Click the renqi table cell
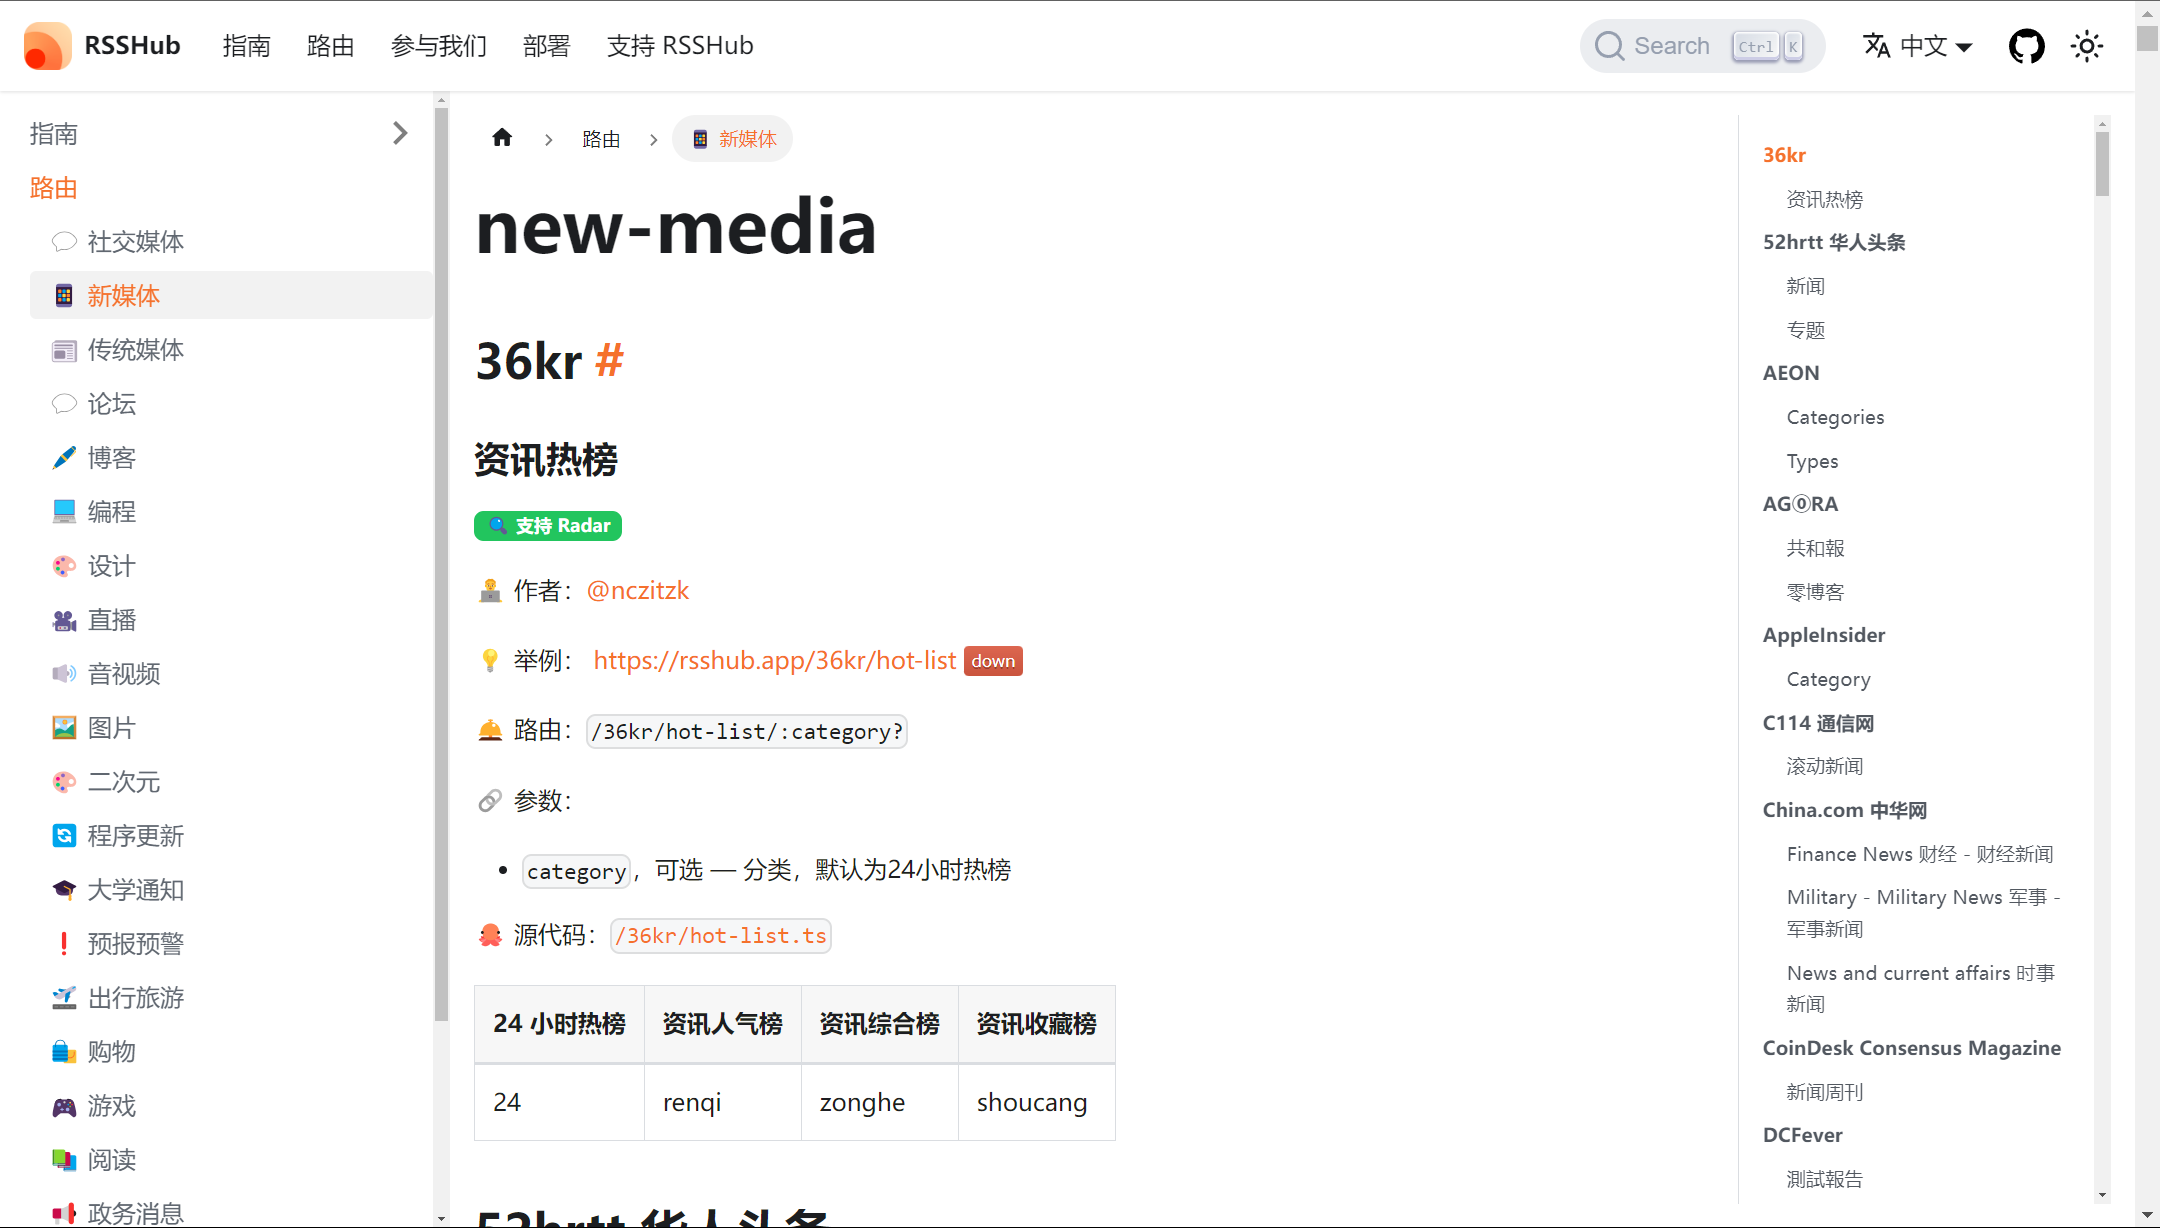Viewport: 2160px width, 1228px height. (x=723, y=1102)
